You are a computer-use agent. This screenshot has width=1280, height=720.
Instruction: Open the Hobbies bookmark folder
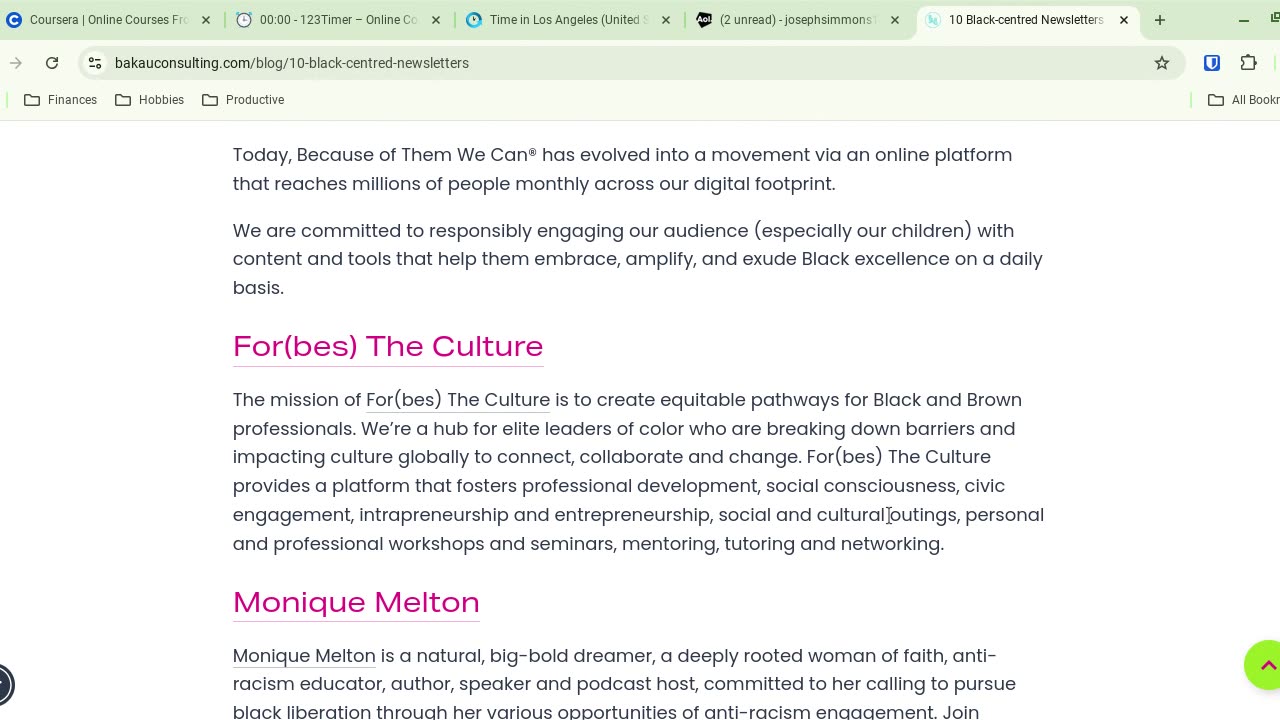[150, 100]
